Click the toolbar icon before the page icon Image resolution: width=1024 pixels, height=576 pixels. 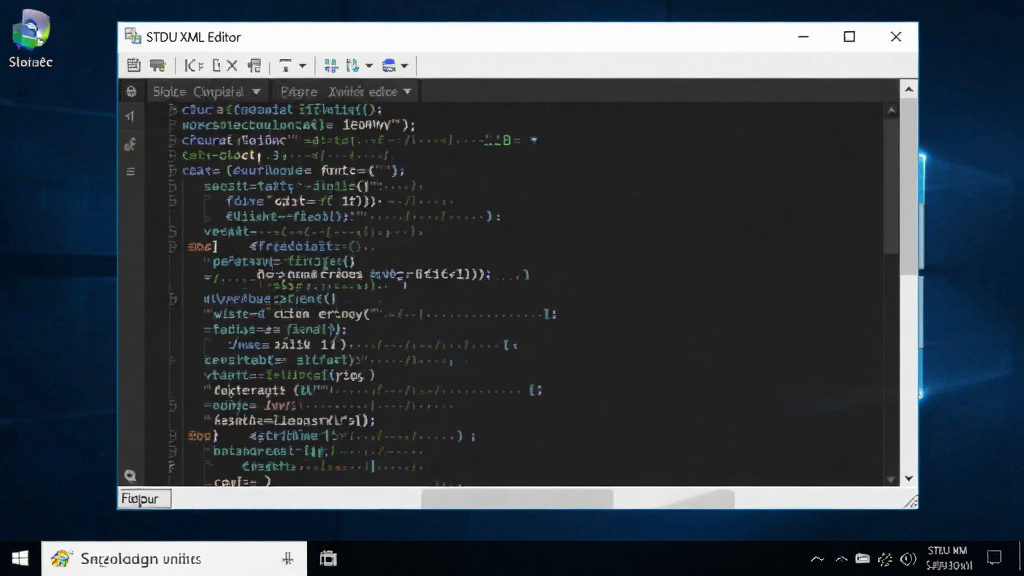coord(193,65)
